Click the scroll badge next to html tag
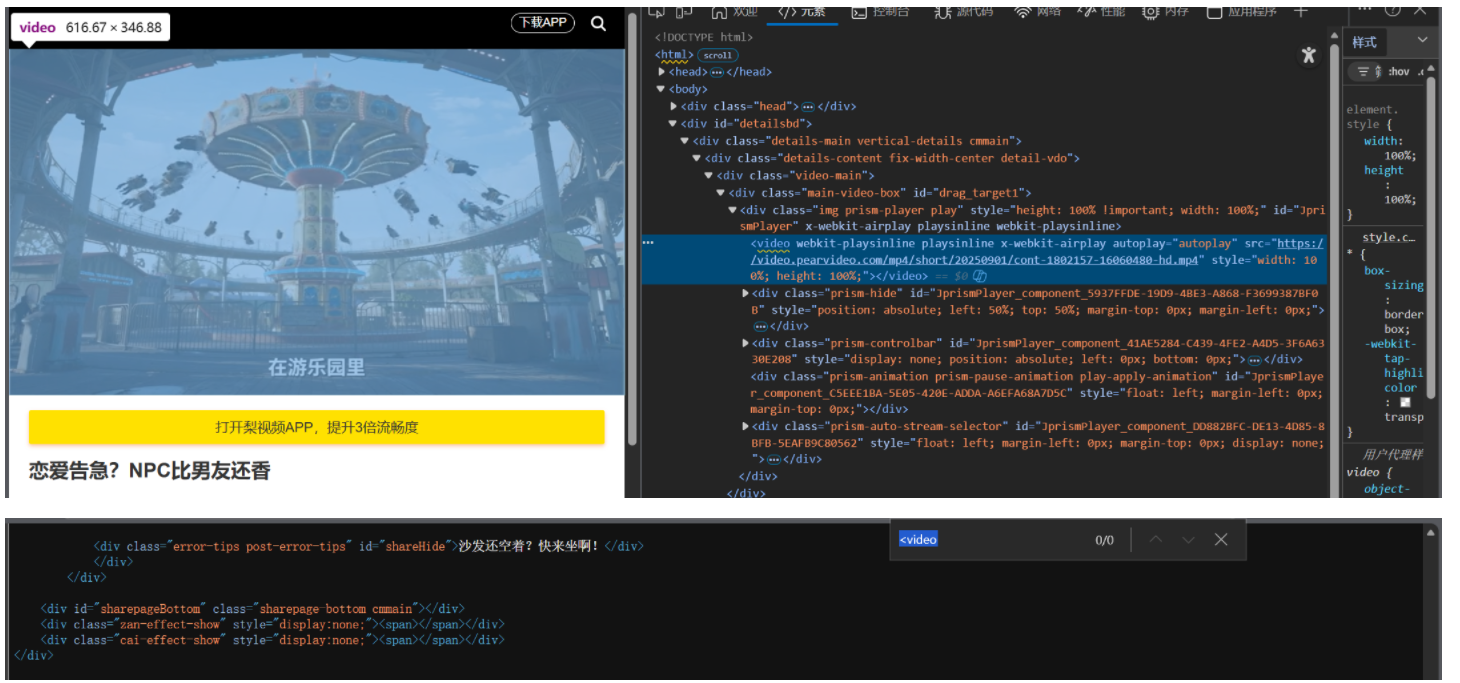The width and height of the screenshot is (1460, 683). (x=717, y=55)
